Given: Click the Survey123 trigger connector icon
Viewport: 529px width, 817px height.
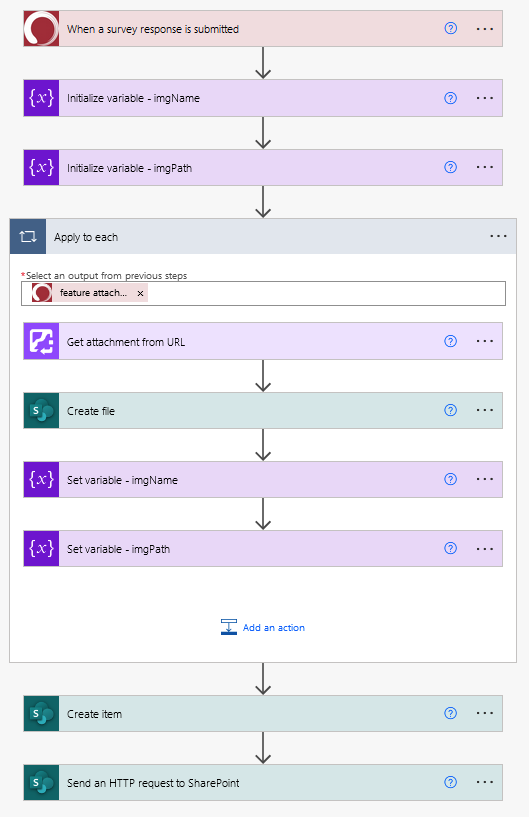Looking at the screenshot, I should click(x=41, y=29).
